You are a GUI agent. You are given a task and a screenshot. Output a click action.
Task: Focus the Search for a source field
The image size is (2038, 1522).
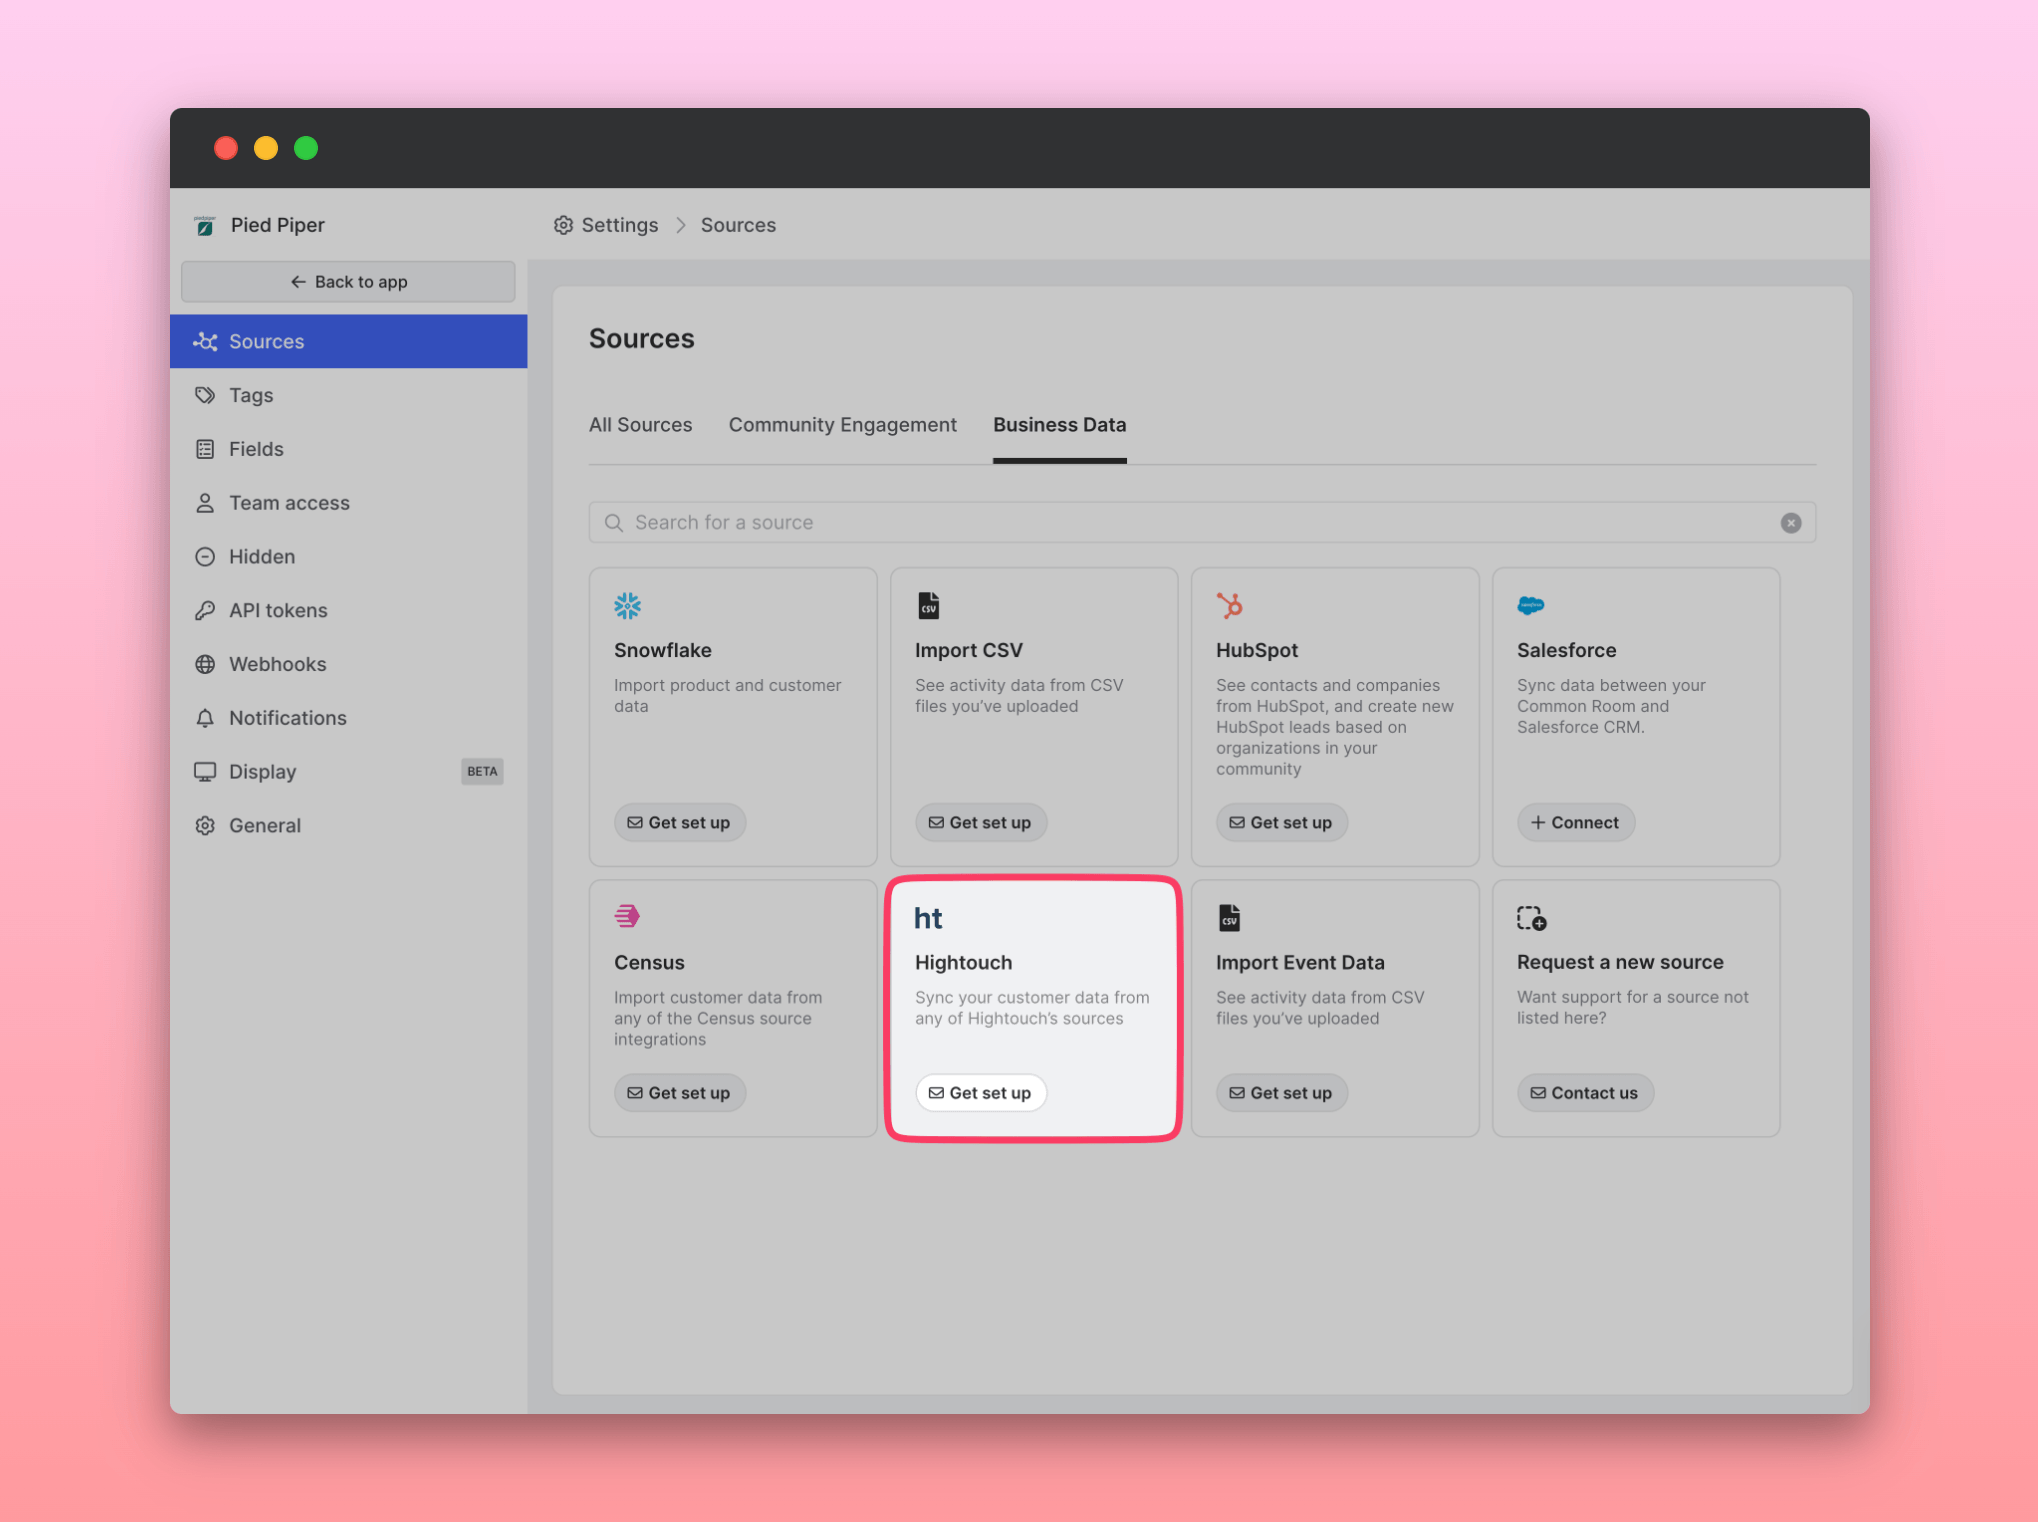tap(1190, 523)
